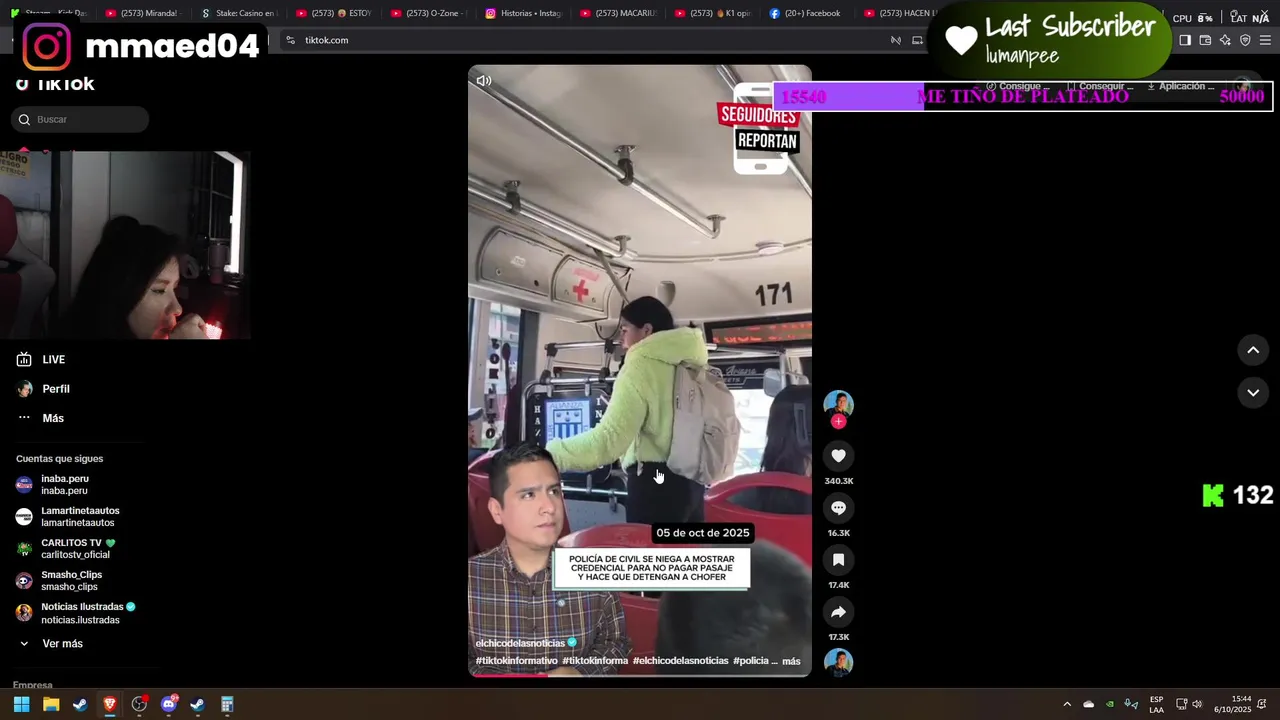Image resolution: width=1280 pixels, height=720 pixels.
Task: Open the Calculator taskbar icon
Action: click(227, 705)
